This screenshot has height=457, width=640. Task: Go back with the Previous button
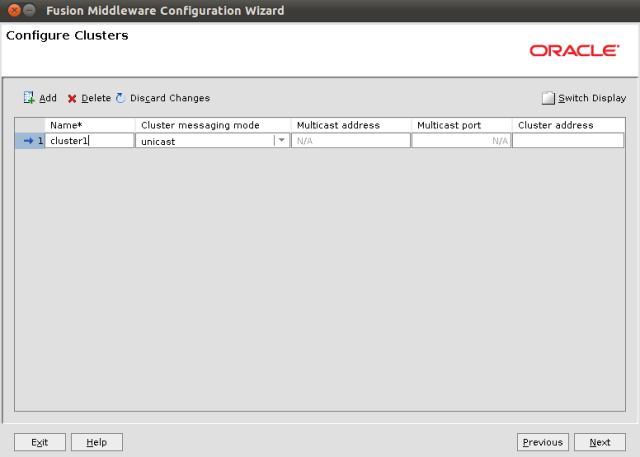point(542,442)
